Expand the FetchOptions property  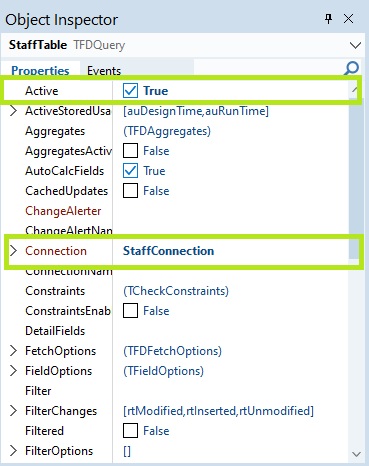[13, 351]
